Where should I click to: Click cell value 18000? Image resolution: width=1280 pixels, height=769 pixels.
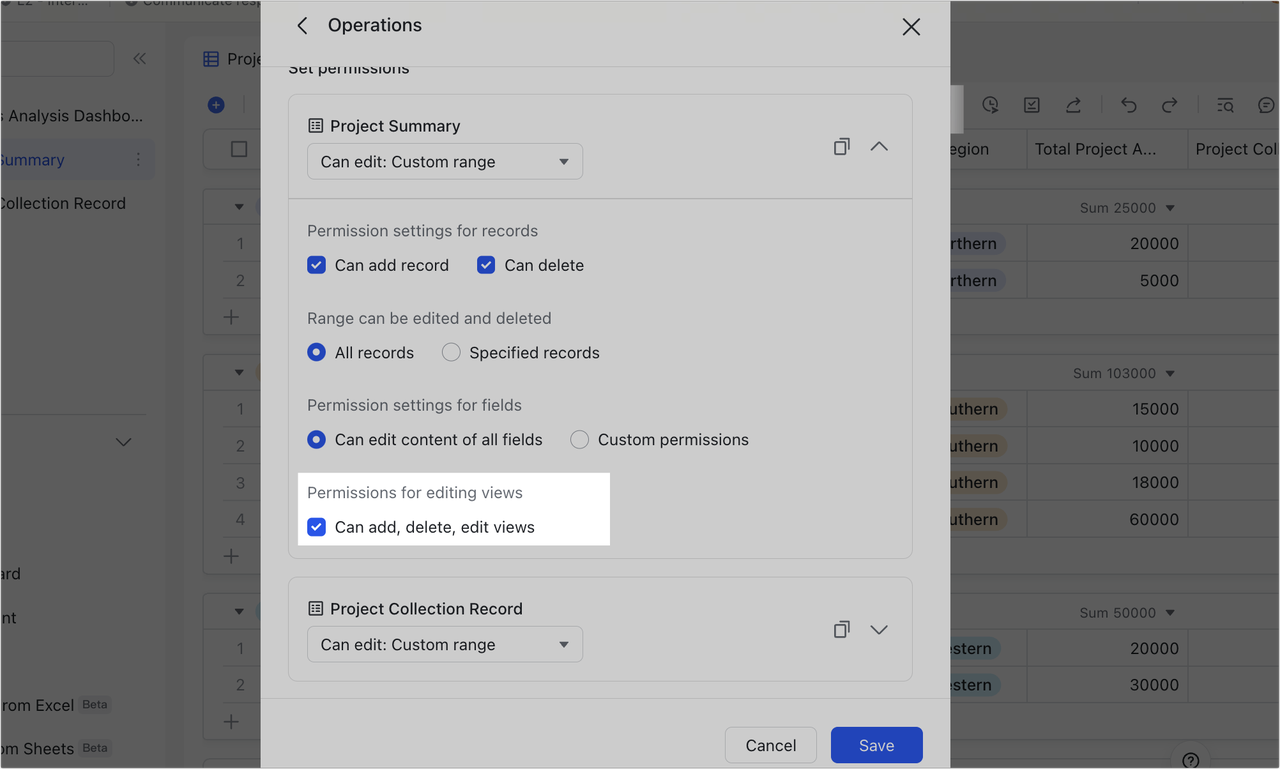pyautogui.click(x=1154, y=483)
